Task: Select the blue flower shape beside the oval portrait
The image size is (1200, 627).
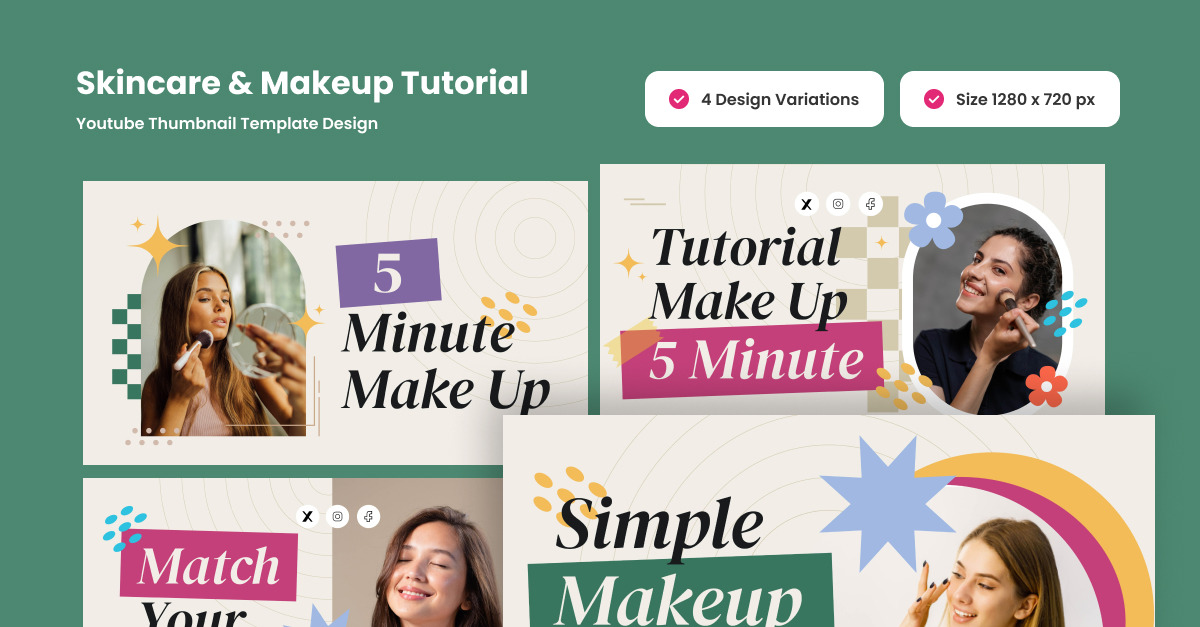Action: (933, 220)
